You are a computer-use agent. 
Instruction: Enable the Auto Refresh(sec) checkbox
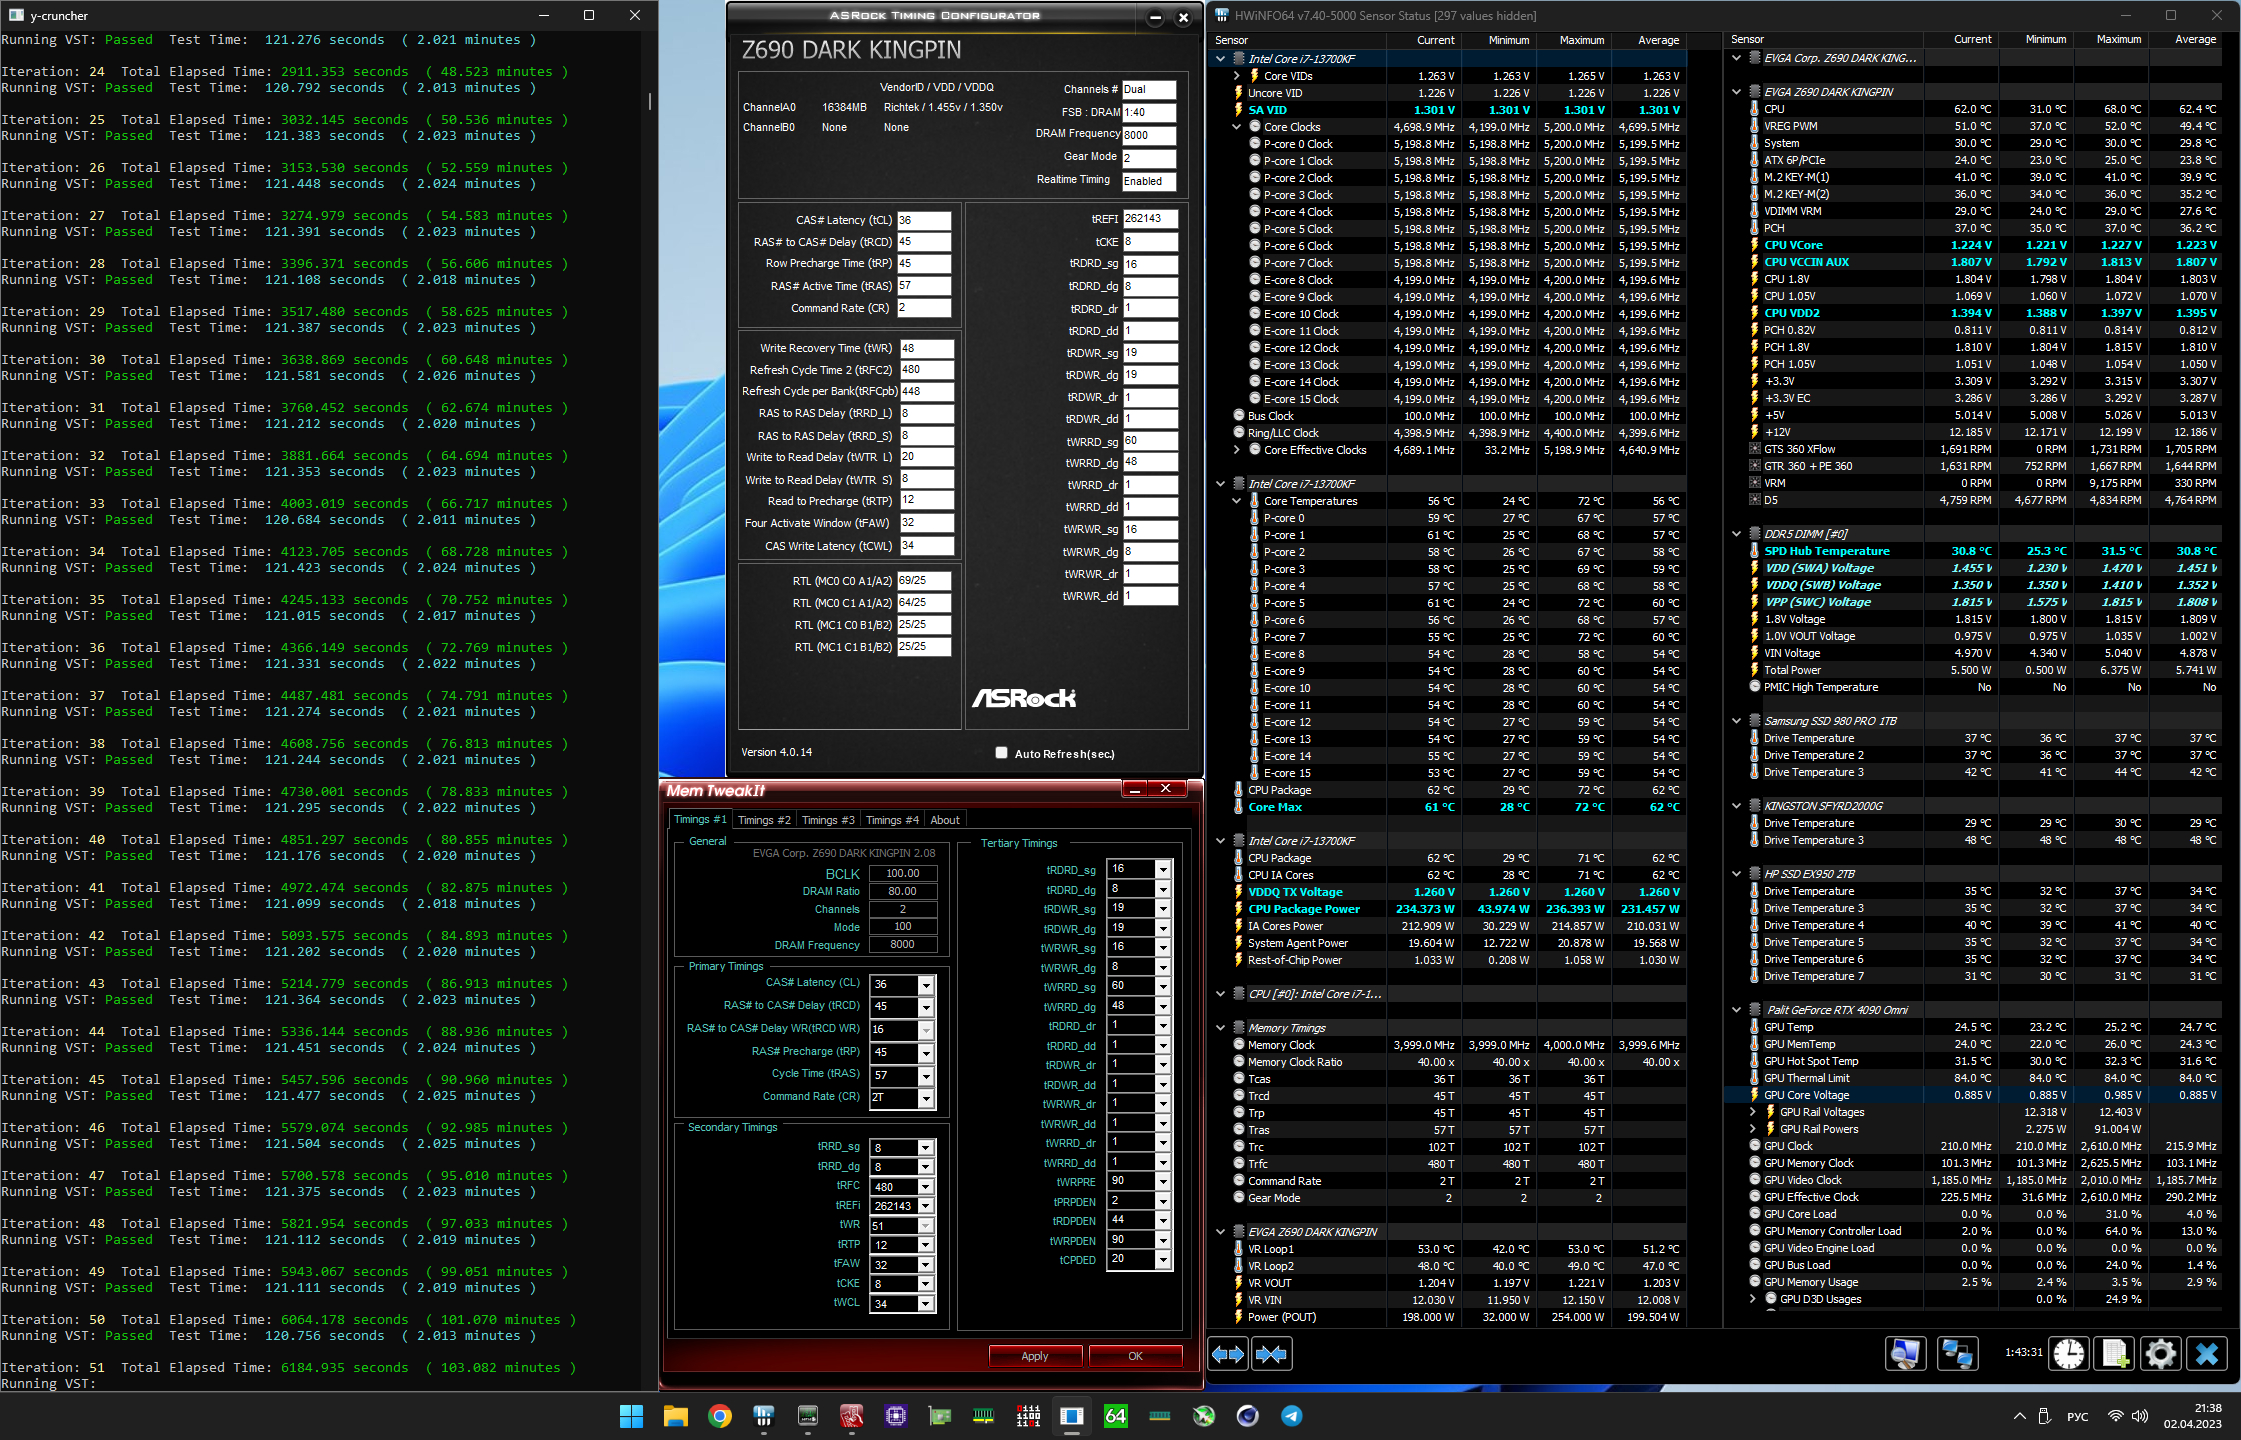(1001, 753)
